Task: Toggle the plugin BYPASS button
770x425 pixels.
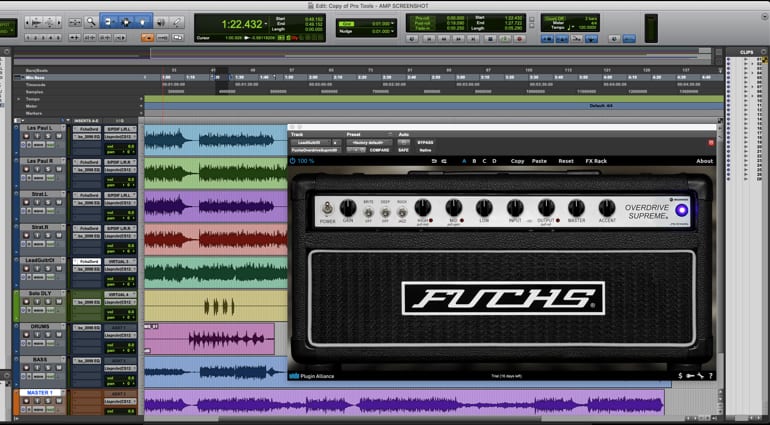Action: point(425,142)
